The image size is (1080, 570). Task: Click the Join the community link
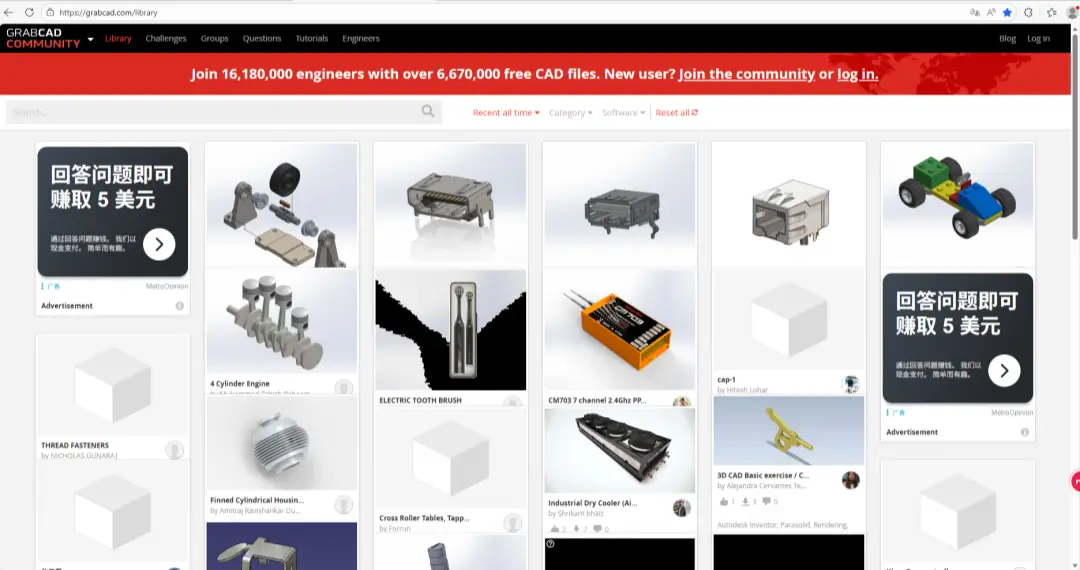point(746,74)
